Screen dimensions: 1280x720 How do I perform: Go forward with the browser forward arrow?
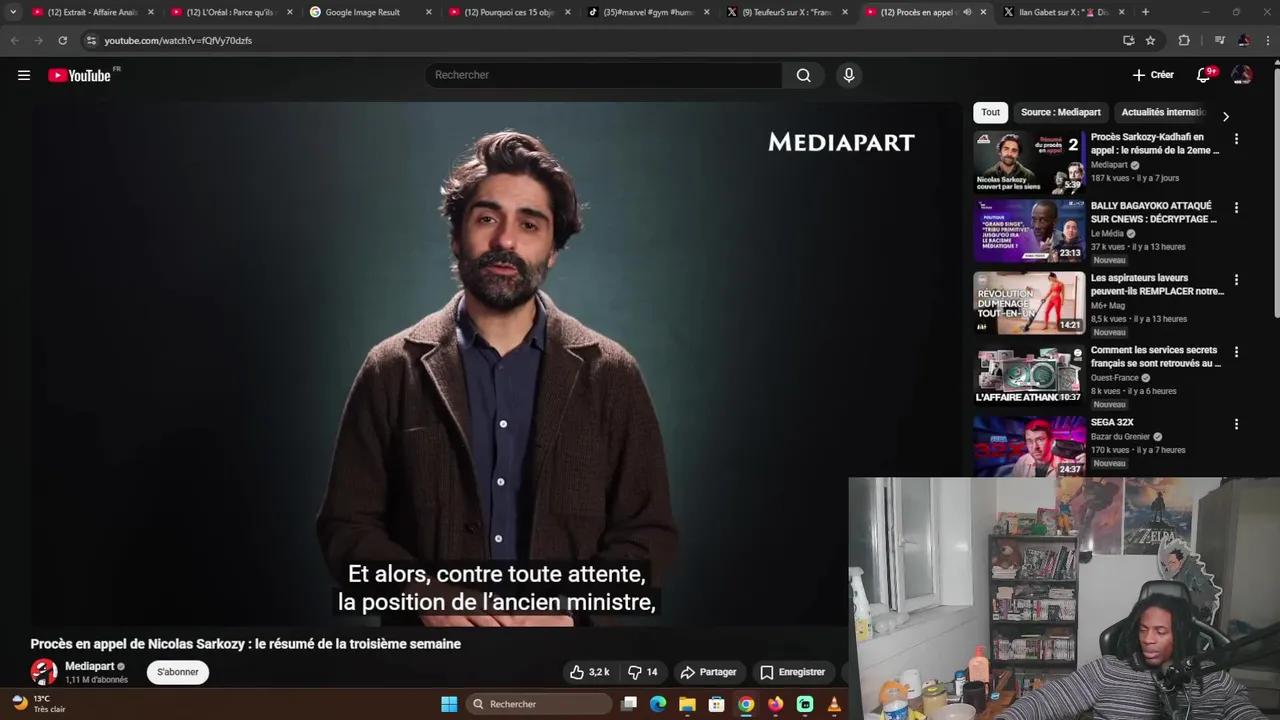point(38,40)
